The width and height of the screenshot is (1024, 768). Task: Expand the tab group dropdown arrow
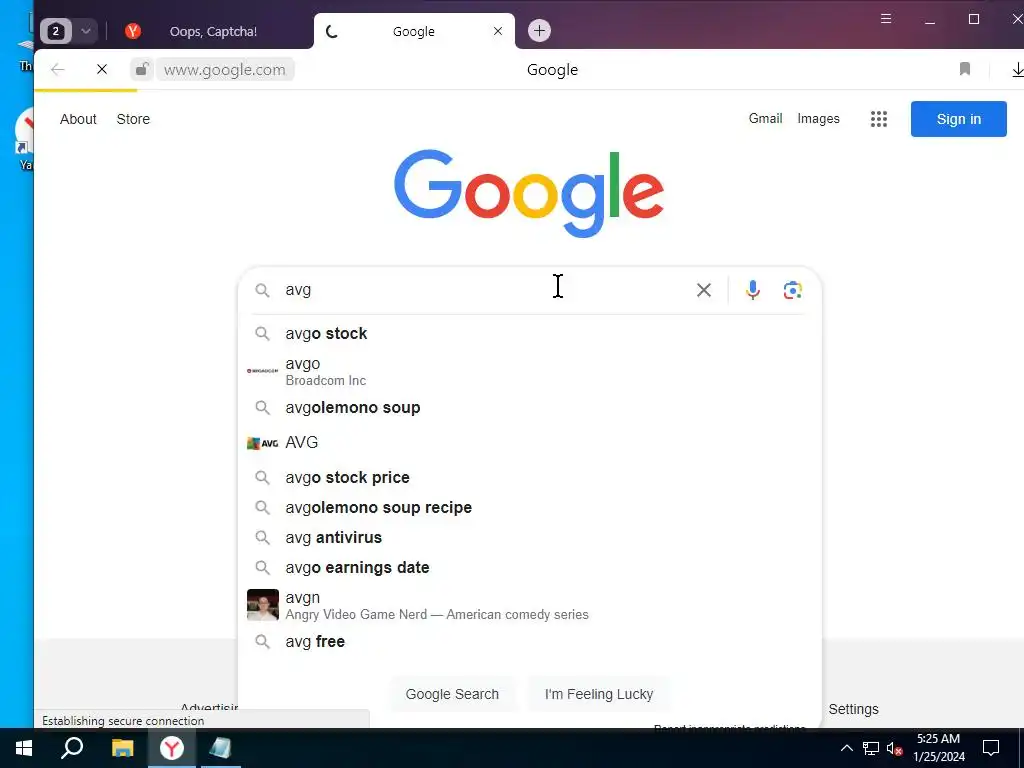[86, 31]
